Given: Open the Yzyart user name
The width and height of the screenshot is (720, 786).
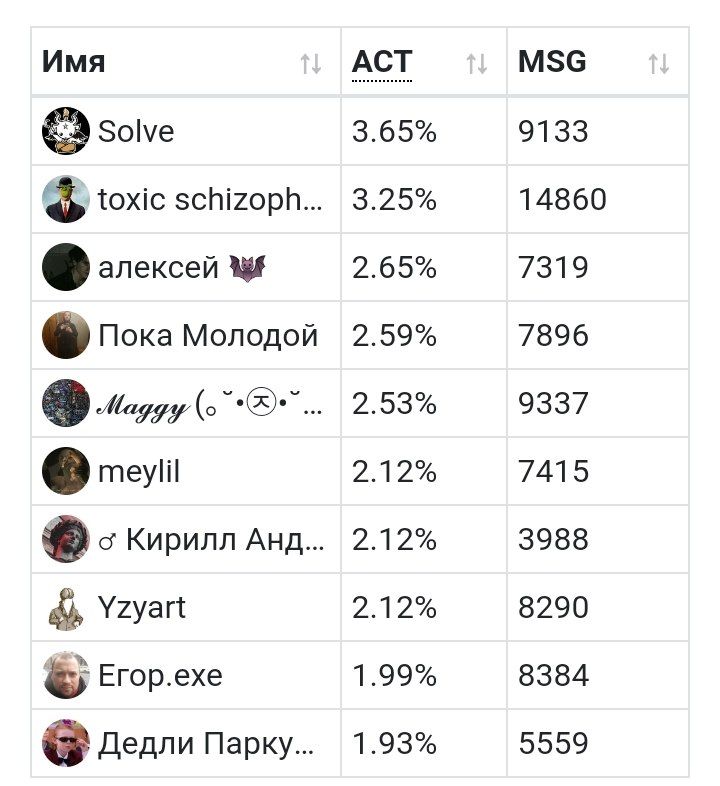Looking at the screenshot, I should tap(142, 608).
